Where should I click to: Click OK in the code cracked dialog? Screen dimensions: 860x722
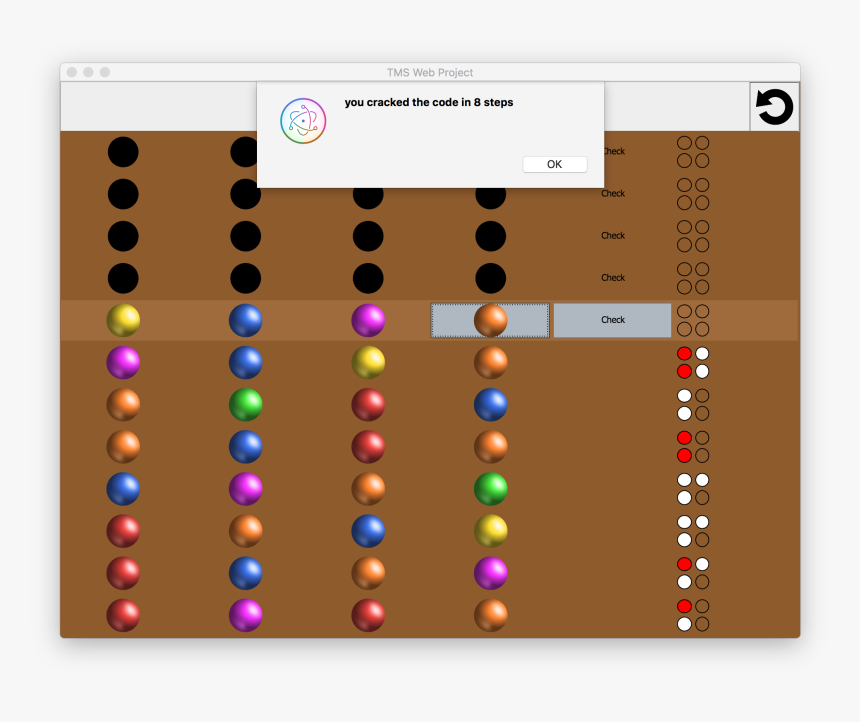[x=554, y=164]
